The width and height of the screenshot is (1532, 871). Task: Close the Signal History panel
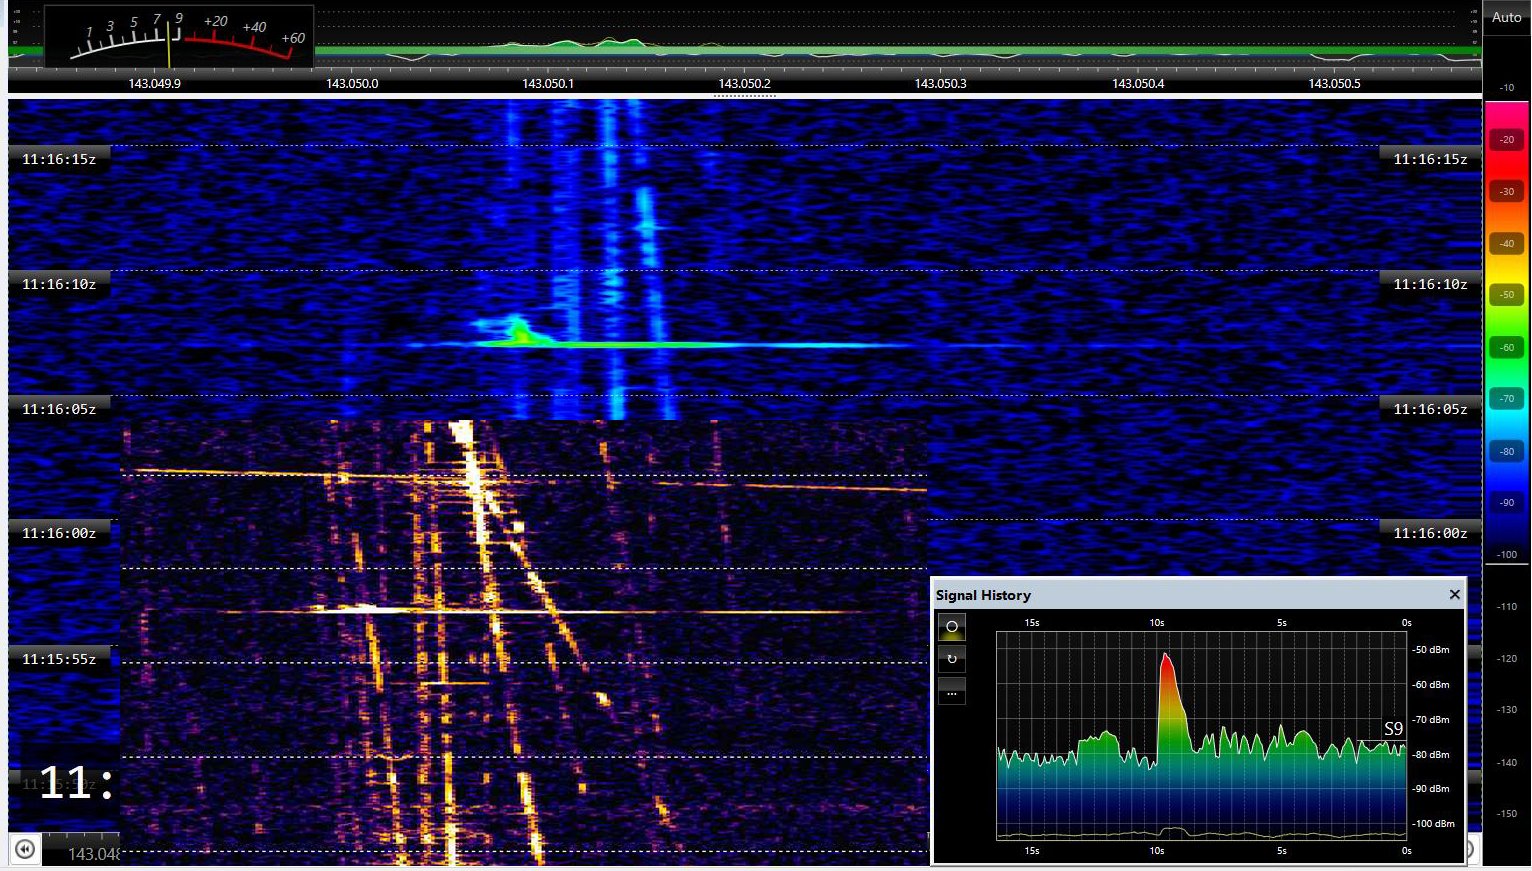(1455, 594)
